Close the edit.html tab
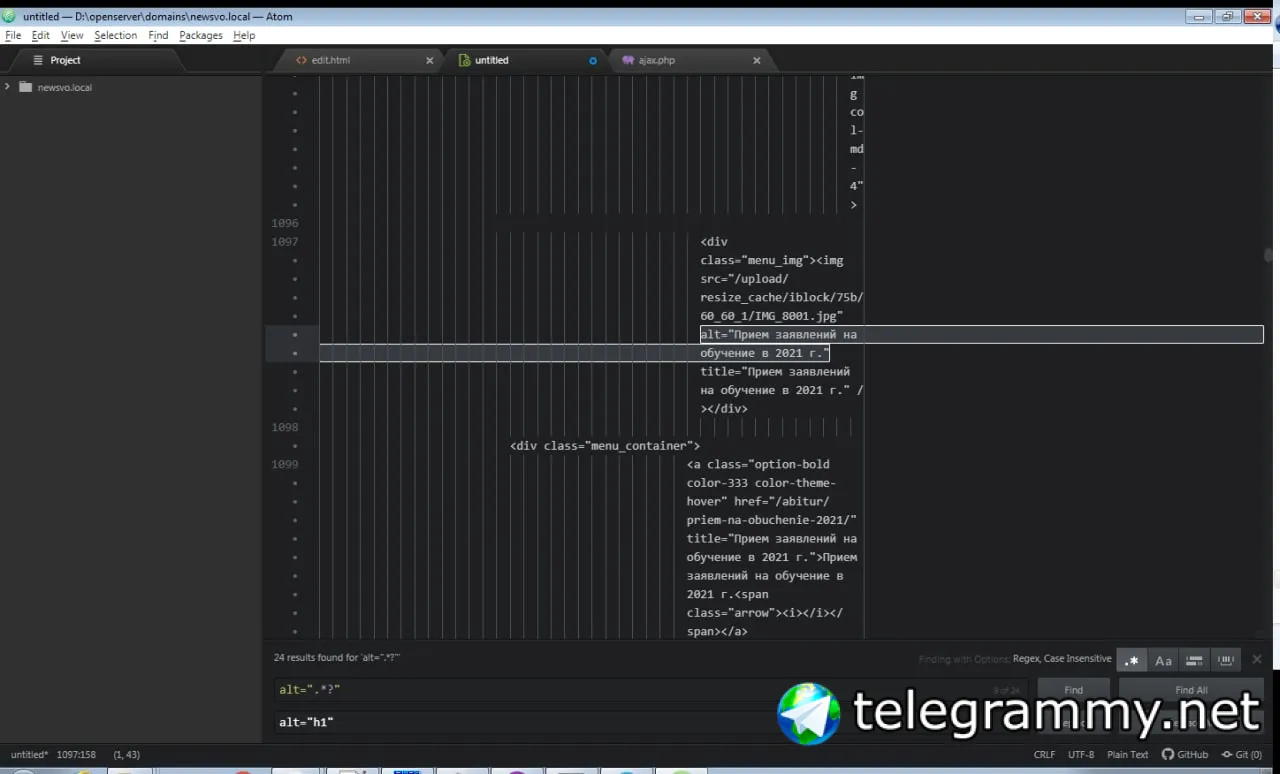The height and width of the screenshot is (774, 1280). point(430,60)
